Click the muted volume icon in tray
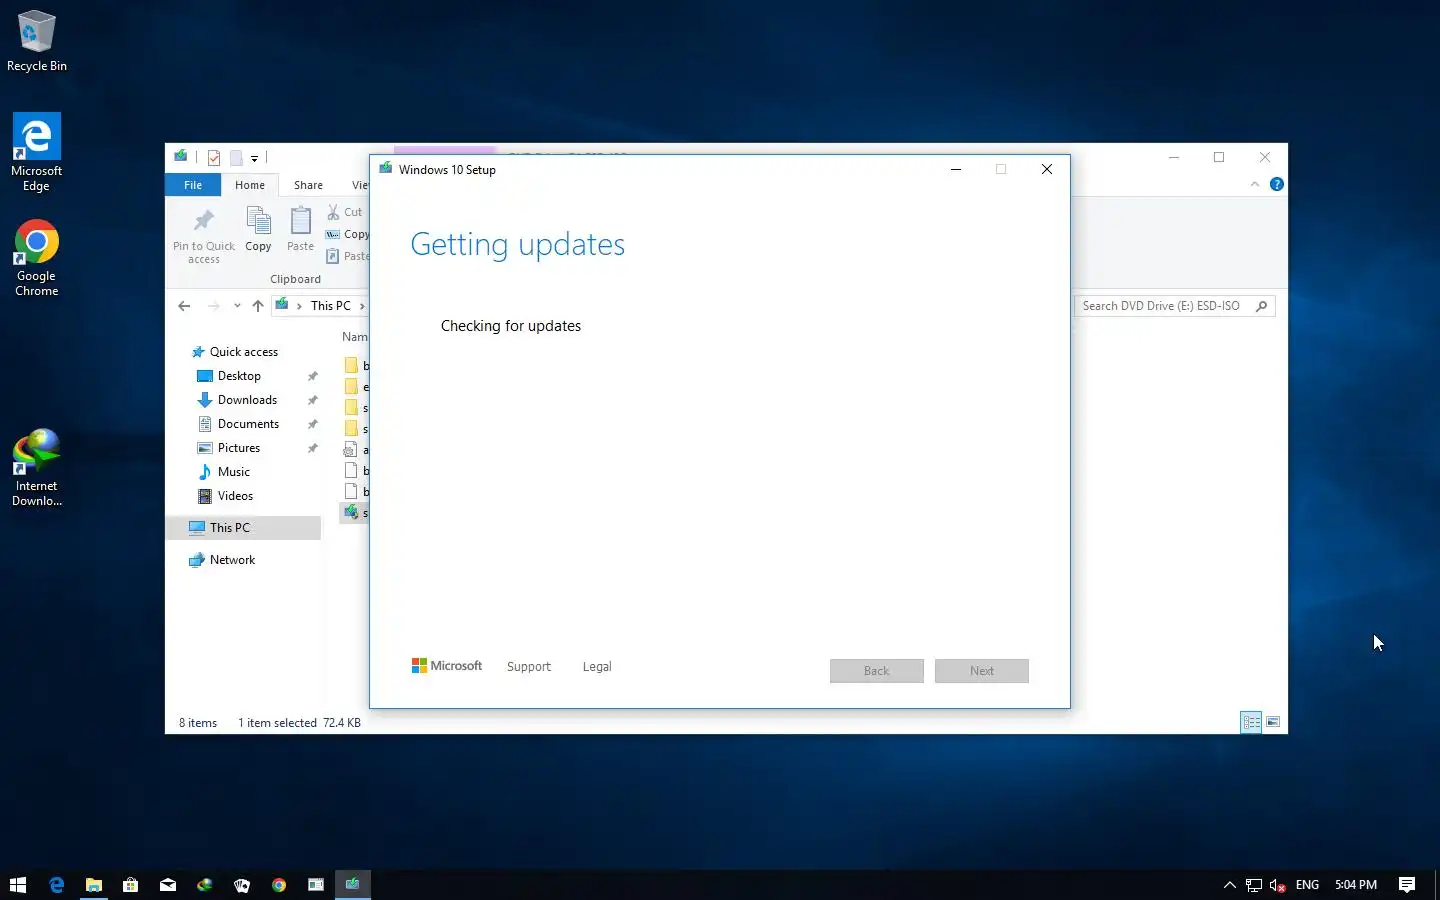The height and width of the screenshot is (900, 1440). [x=1277, y=885]
